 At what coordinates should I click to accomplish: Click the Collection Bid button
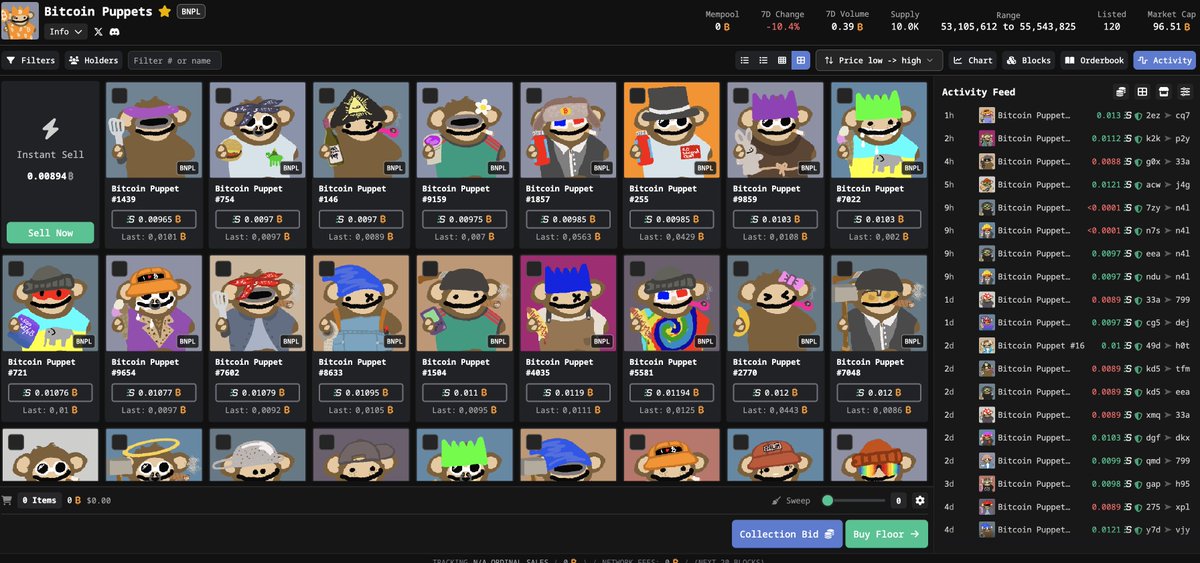click(x=787, y=534)
